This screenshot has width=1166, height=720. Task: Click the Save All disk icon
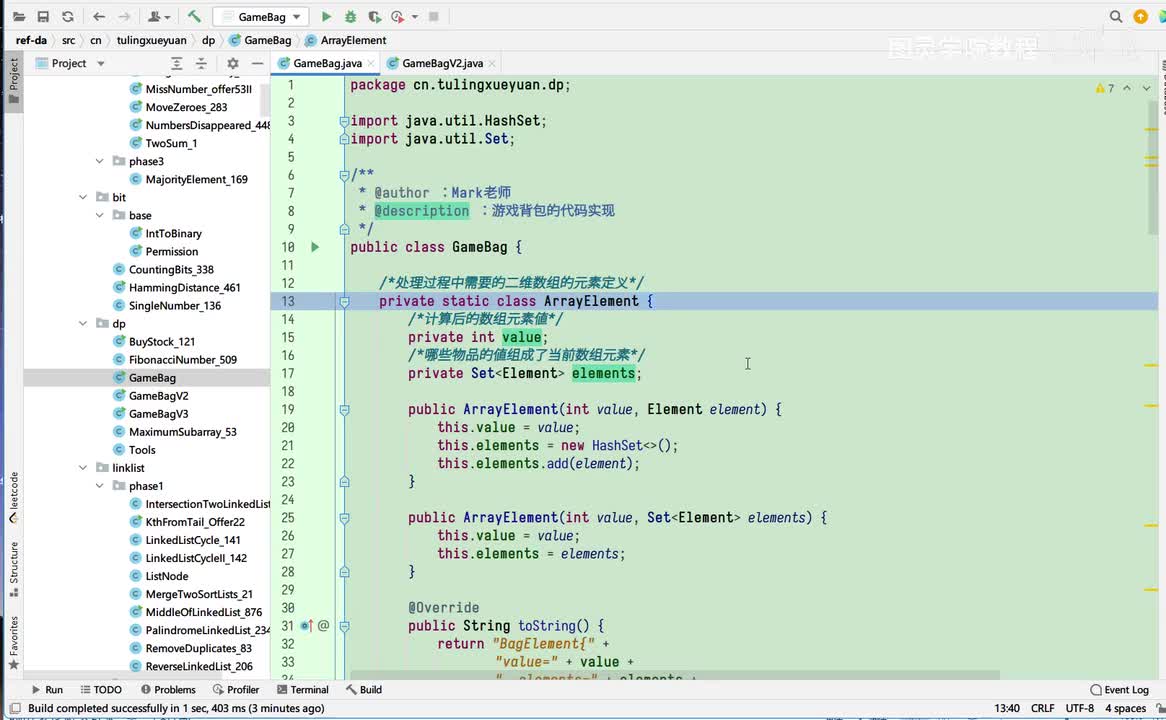pyautogui.click(x=43, y=17)
